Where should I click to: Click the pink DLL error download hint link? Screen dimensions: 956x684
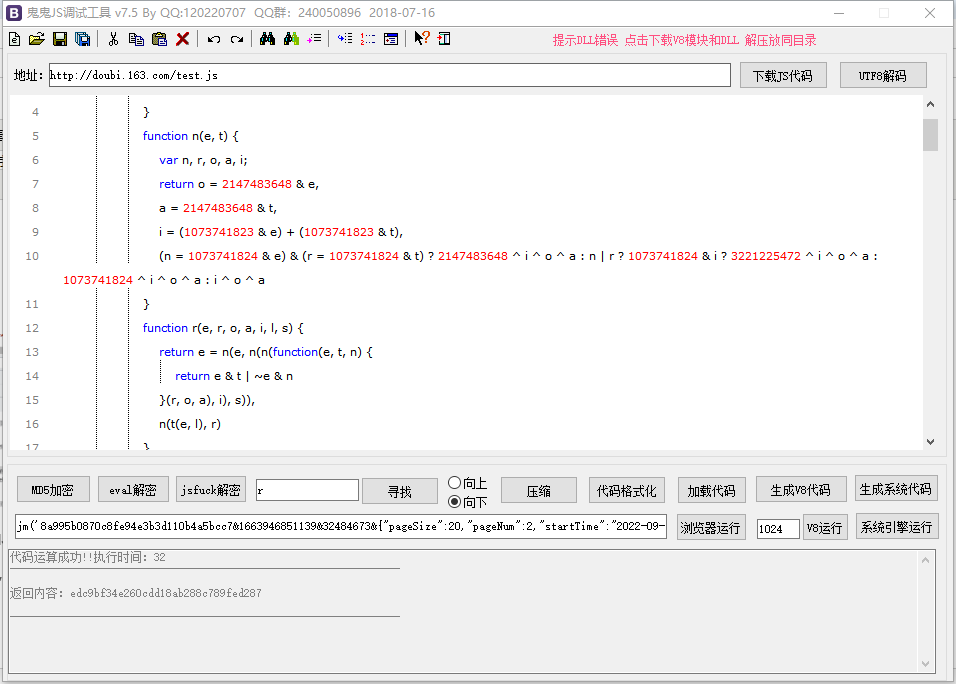[684, 40]
